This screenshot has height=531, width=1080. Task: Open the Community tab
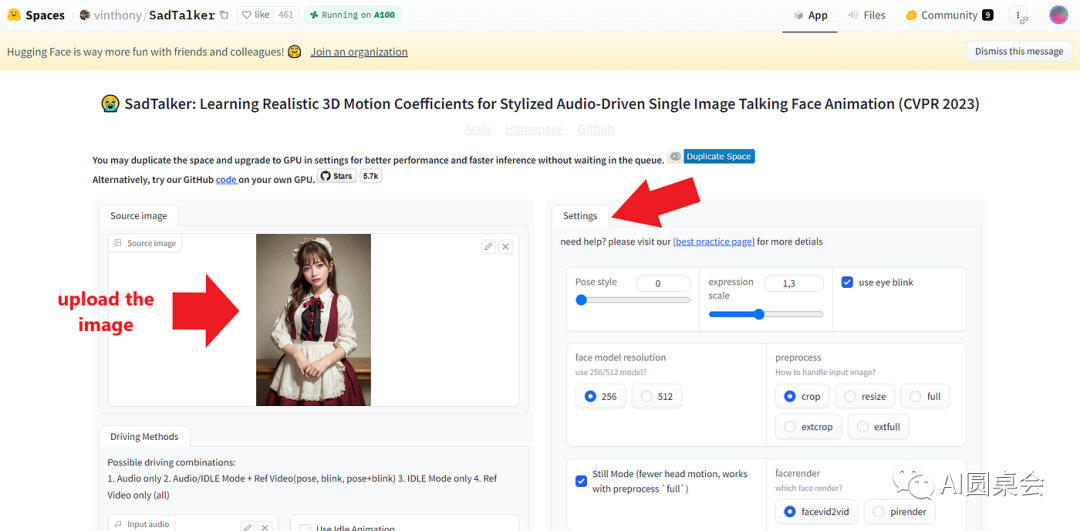948,15
